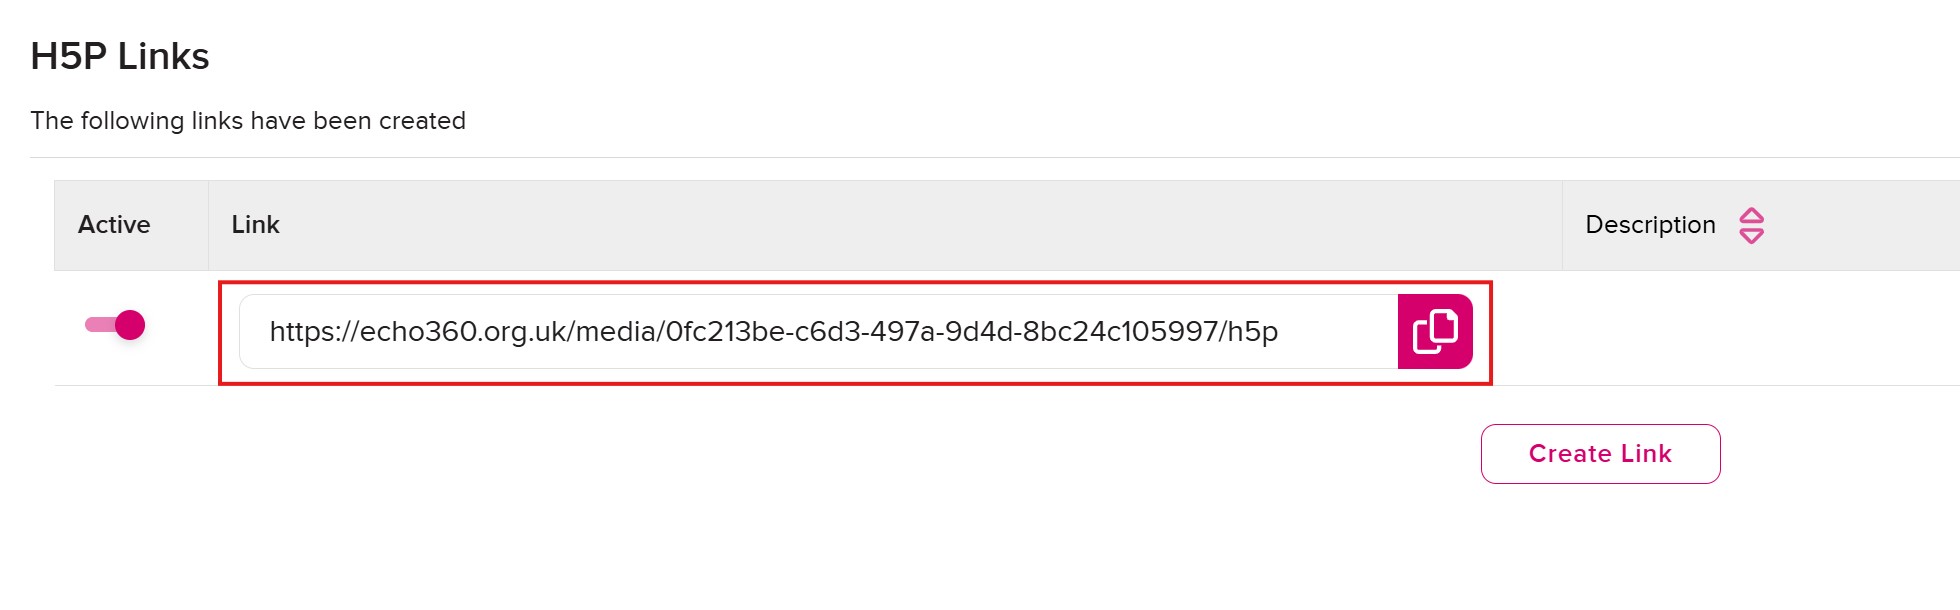Click the Description column header label

point(1650,225)
